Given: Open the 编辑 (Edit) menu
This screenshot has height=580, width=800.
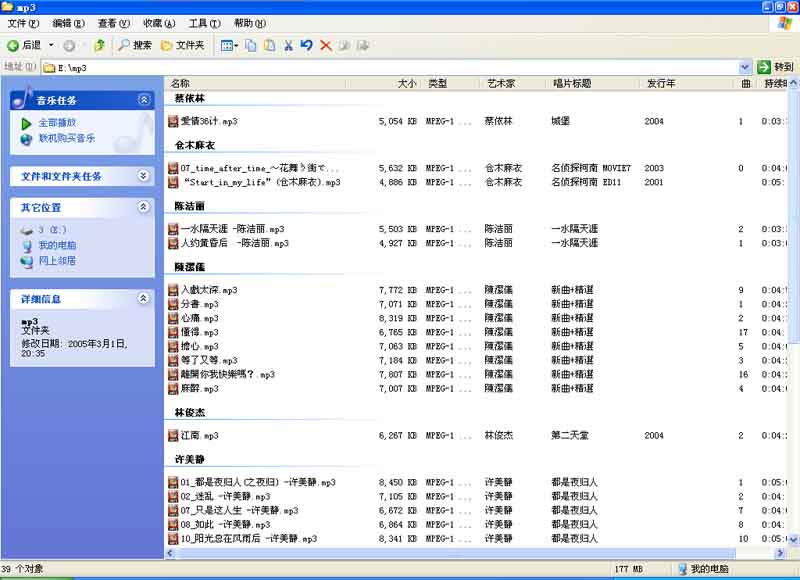Looking at the screenshot, I should 68,23.
